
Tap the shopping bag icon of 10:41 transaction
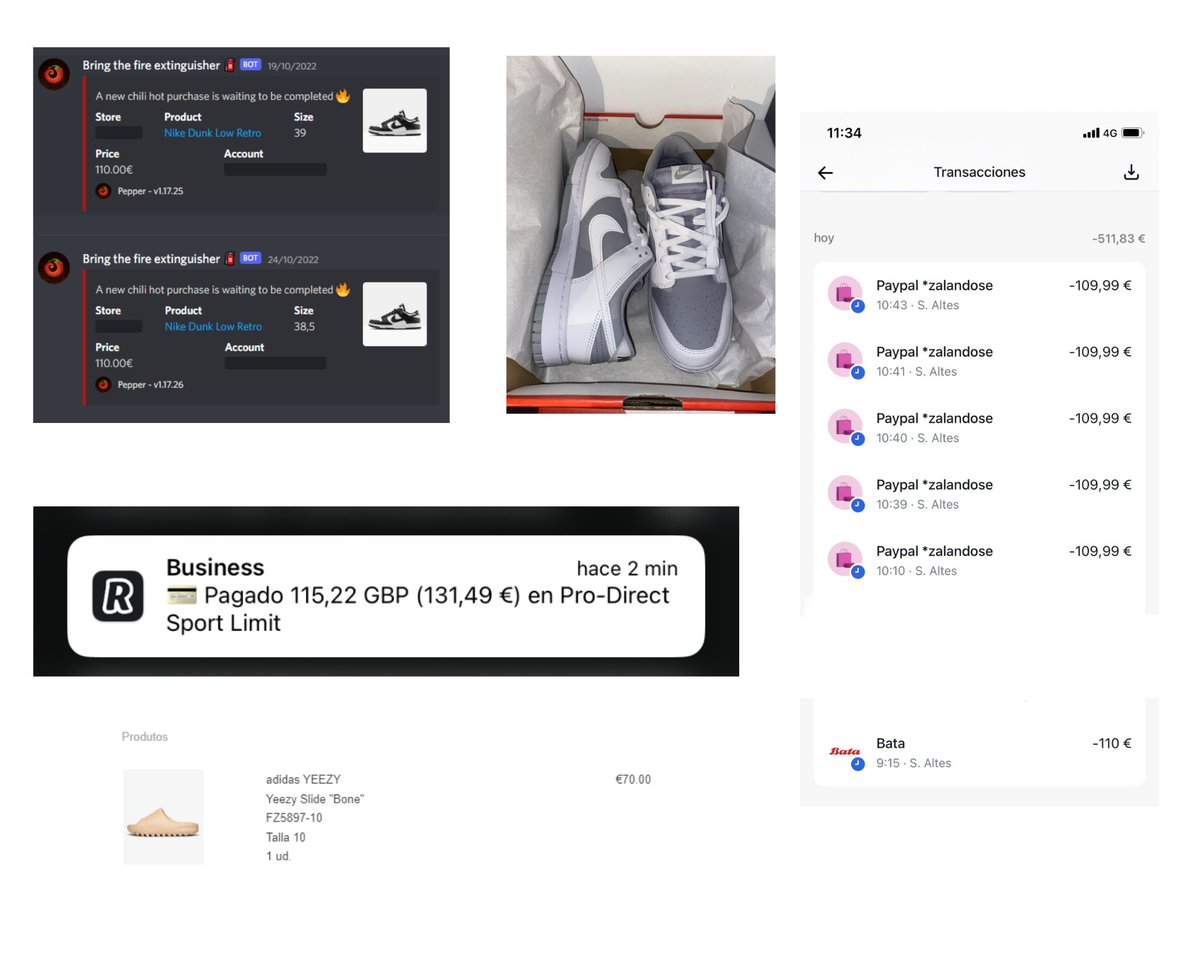845,359
